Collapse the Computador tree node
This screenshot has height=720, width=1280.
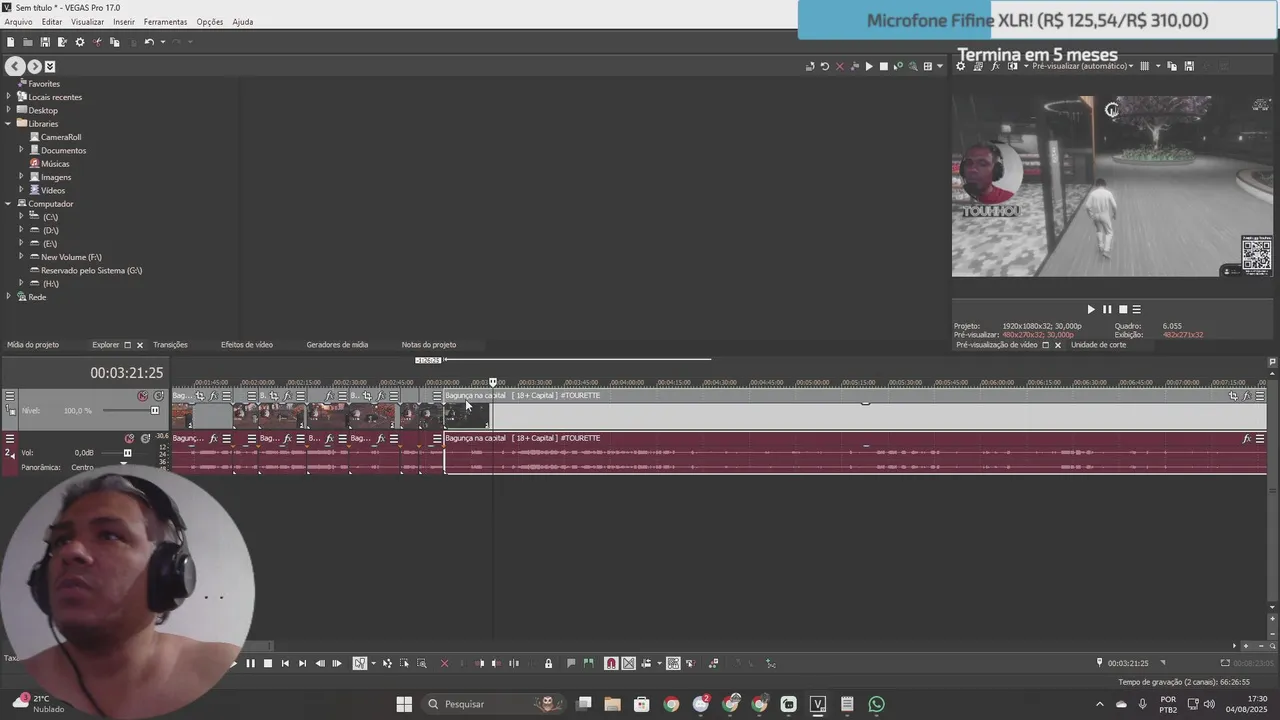tap(9, 203)
